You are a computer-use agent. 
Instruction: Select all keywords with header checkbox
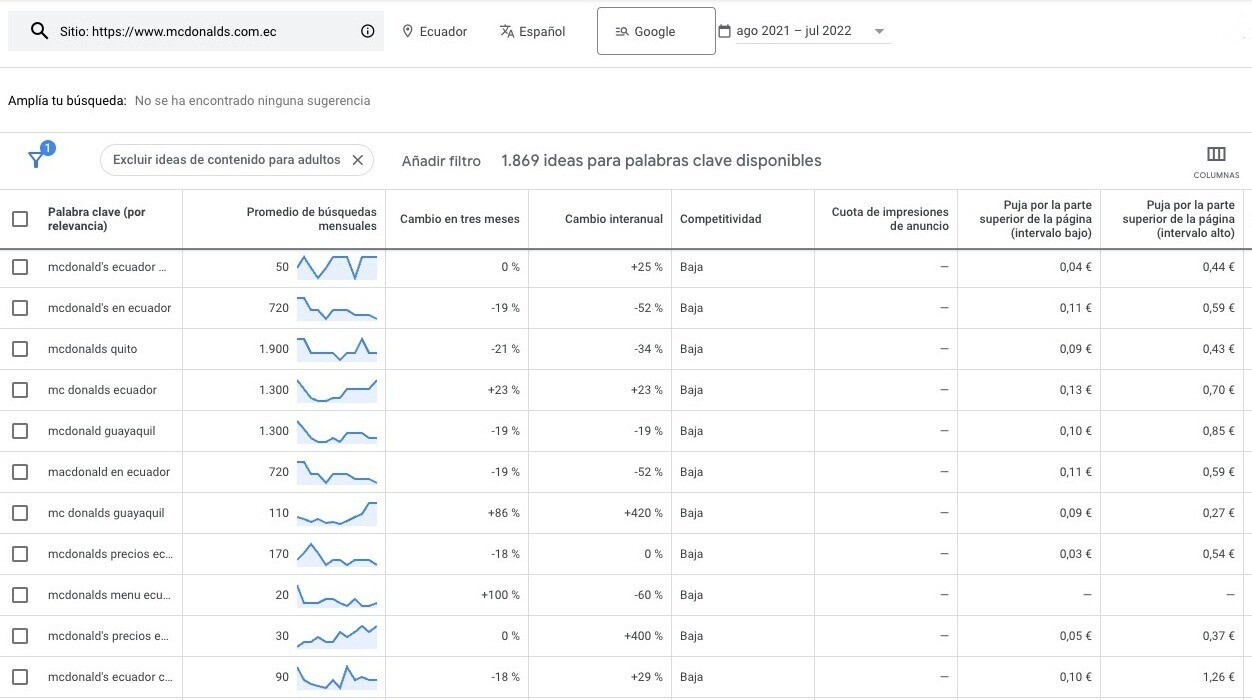click(x=20, y=219)
